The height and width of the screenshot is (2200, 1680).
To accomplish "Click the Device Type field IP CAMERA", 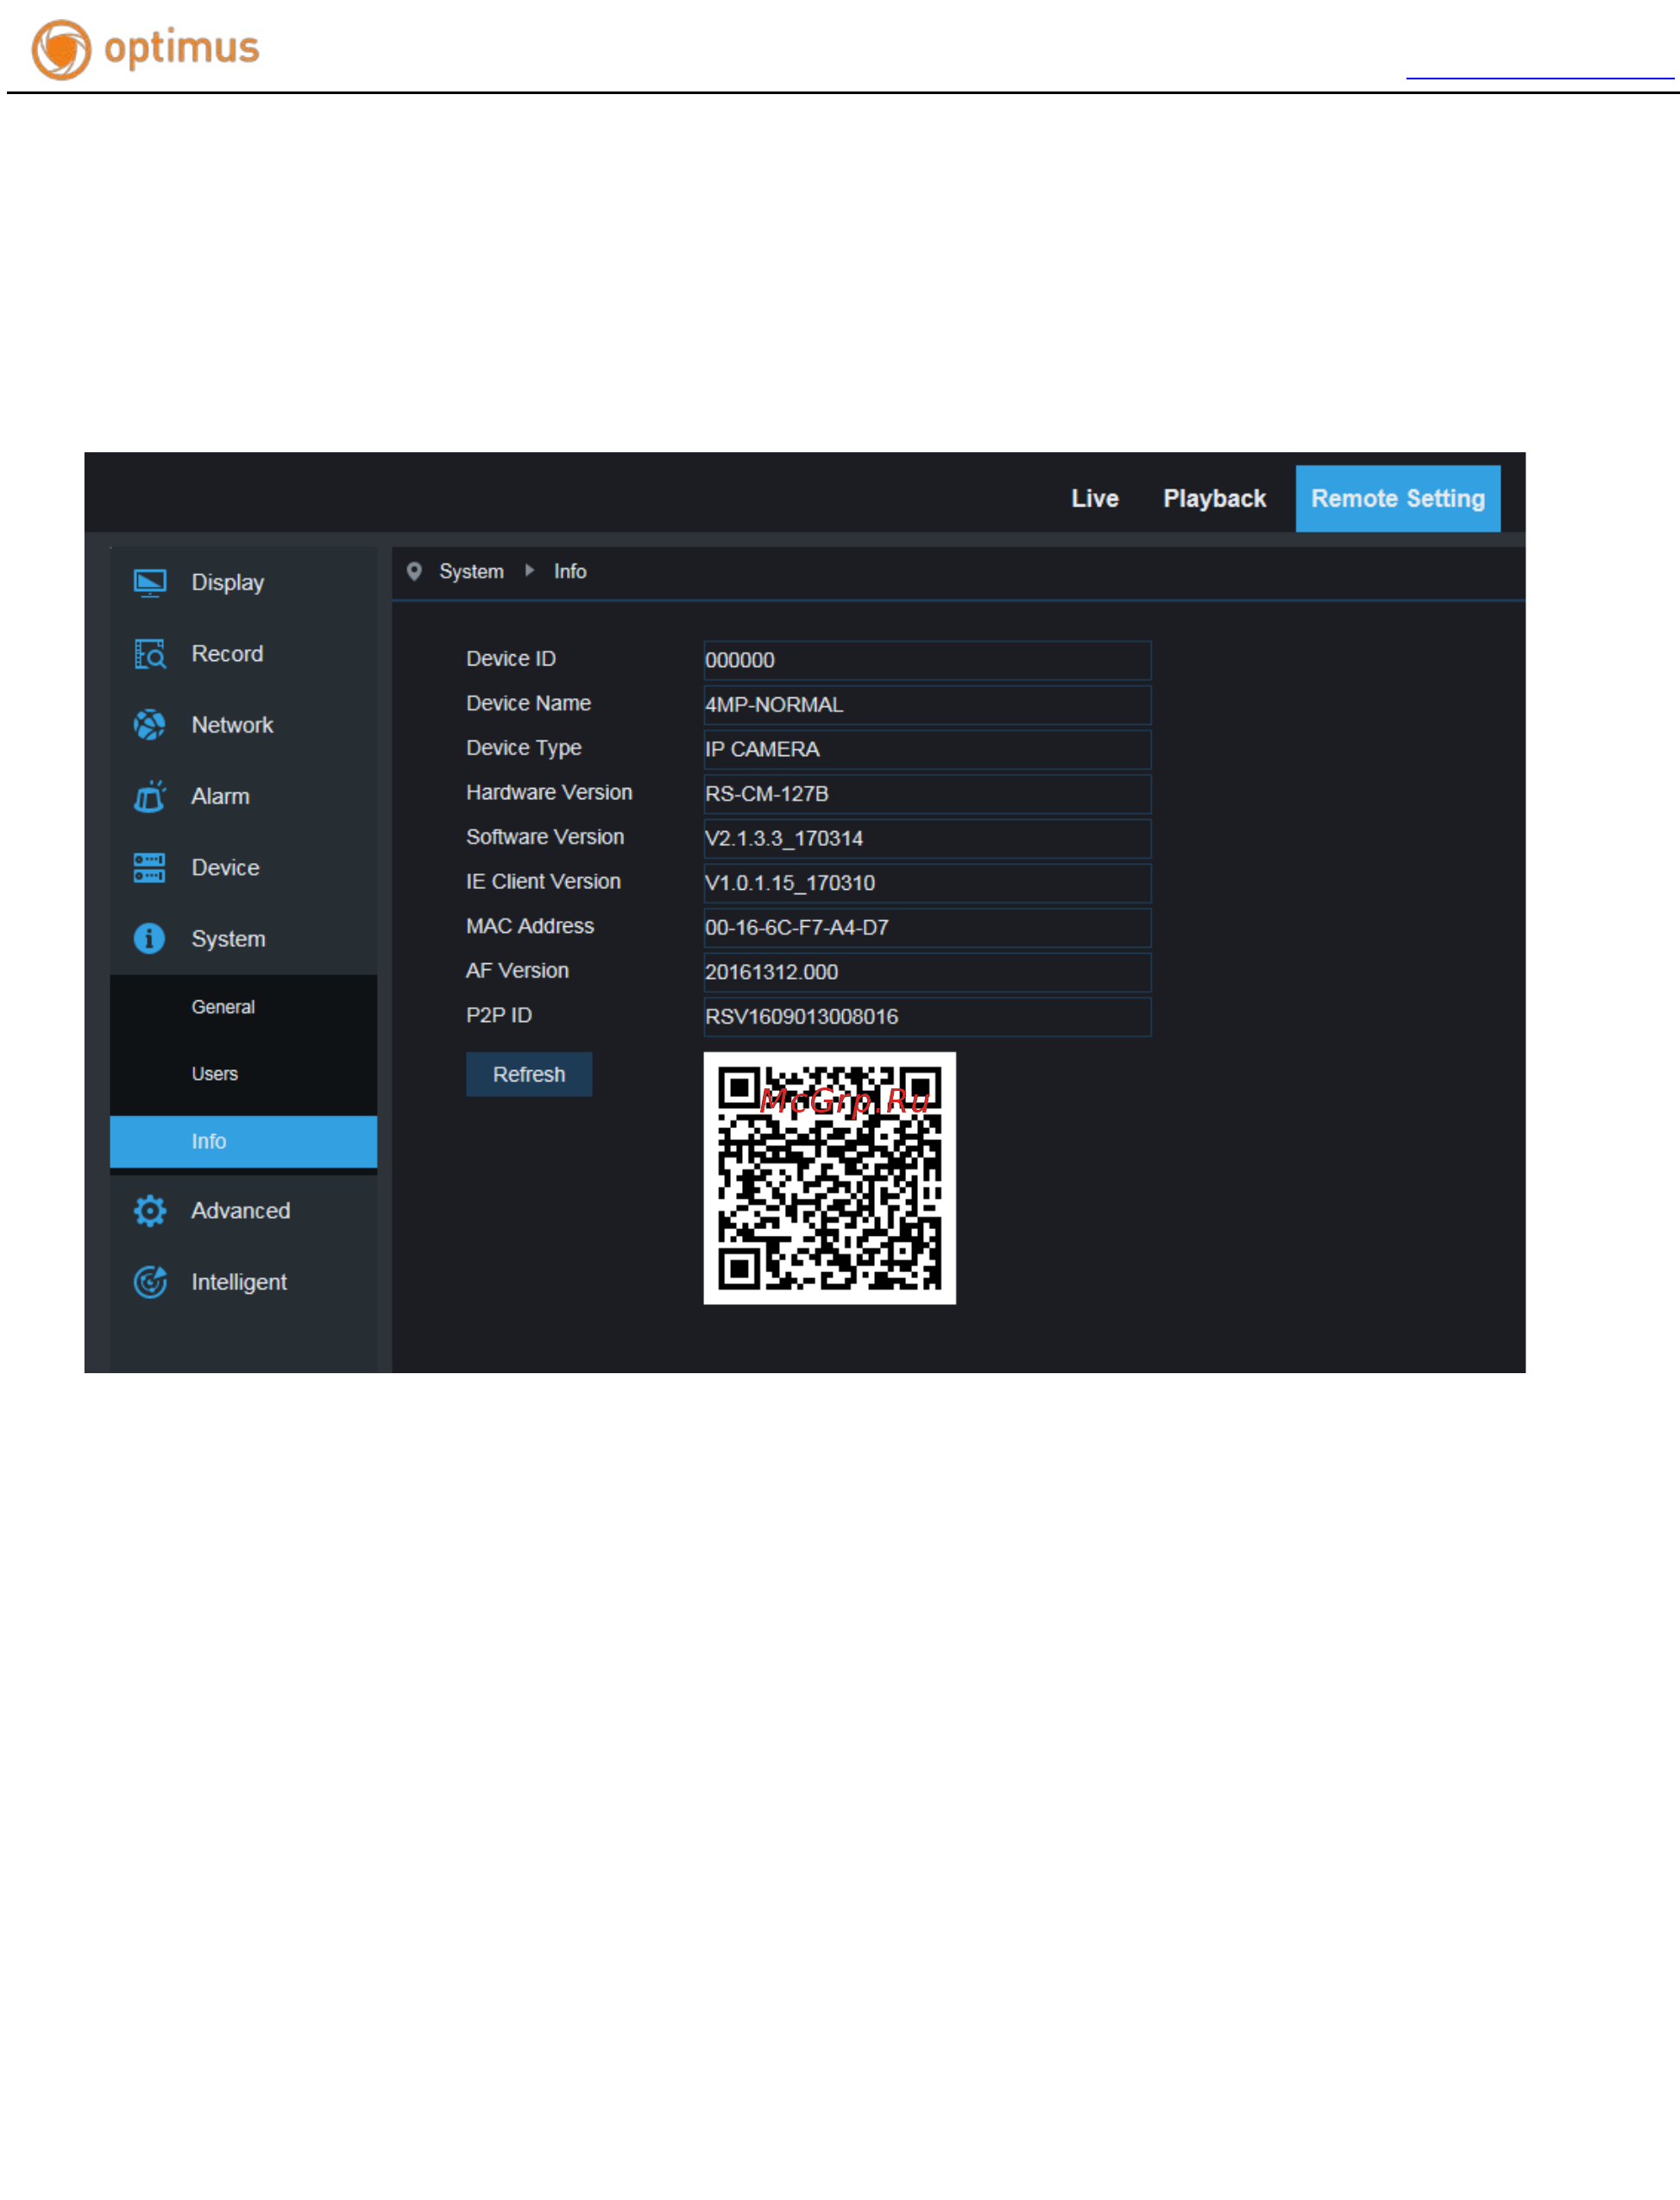I will click(927, 749).
